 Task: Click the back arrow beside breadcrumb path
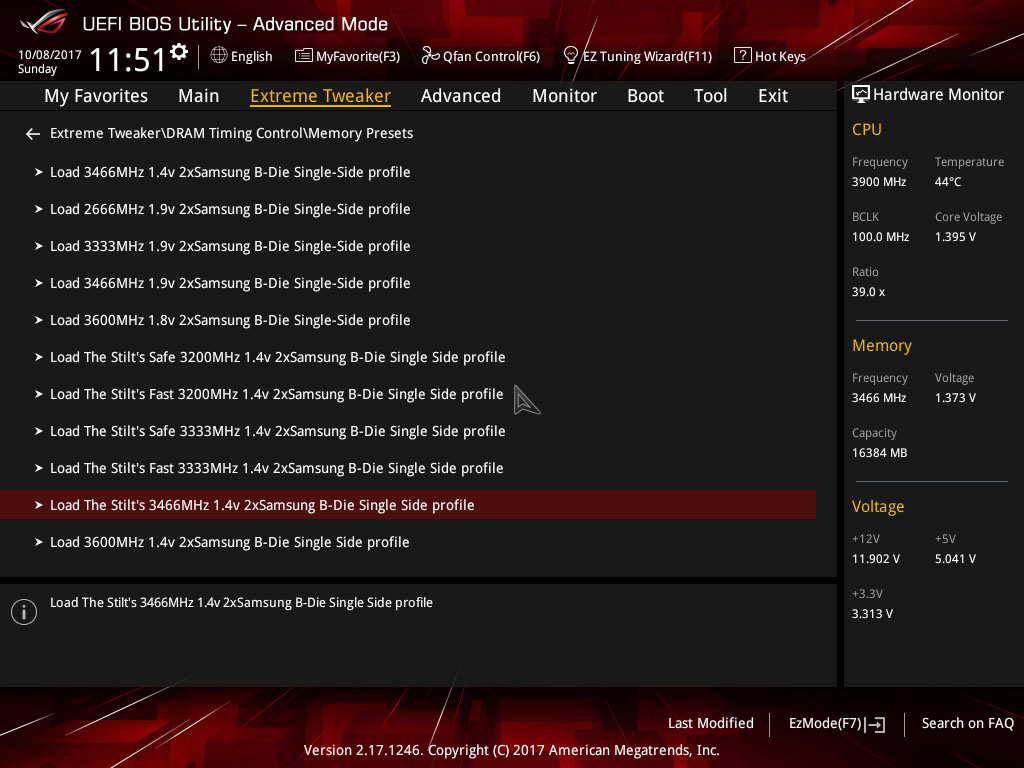(x=33, y=134)
